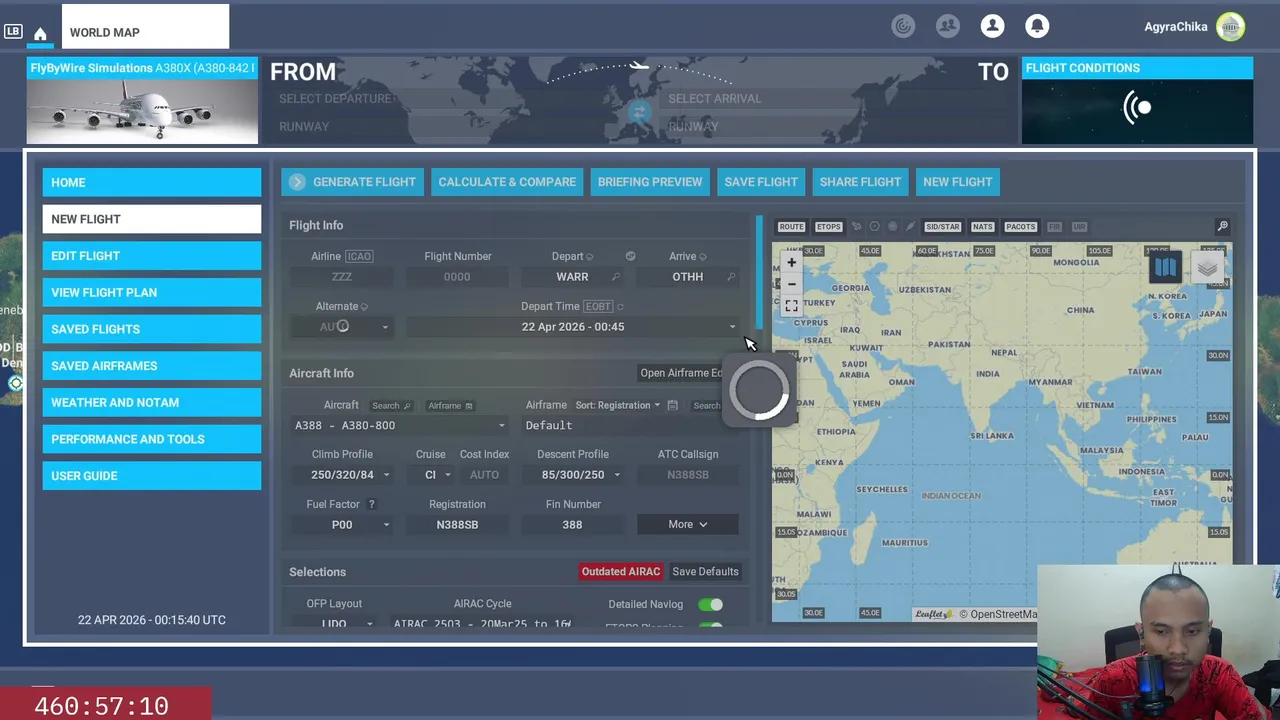Click the swap icon between Depart and Arrive

pos(630,256)
